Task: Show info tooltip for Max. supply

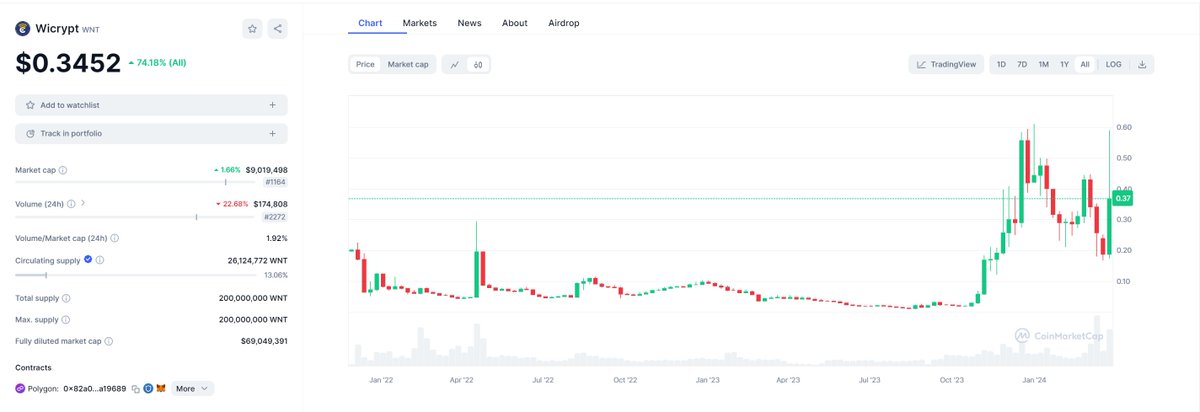Action: tap(64, 320)
